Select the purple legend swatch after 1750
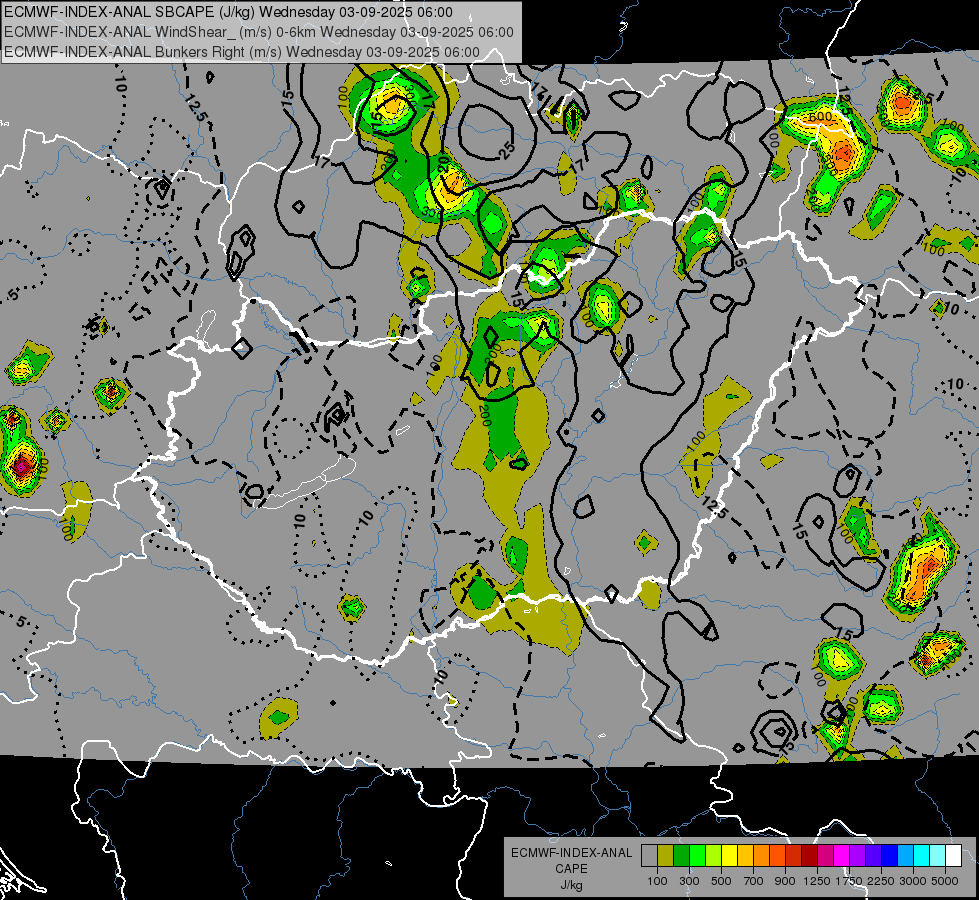 (857, 855)
